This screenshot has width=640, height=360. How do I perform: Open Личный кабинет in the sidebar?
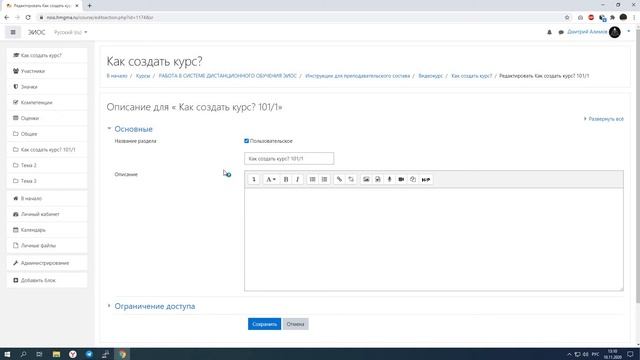click(x=47, y=214)
